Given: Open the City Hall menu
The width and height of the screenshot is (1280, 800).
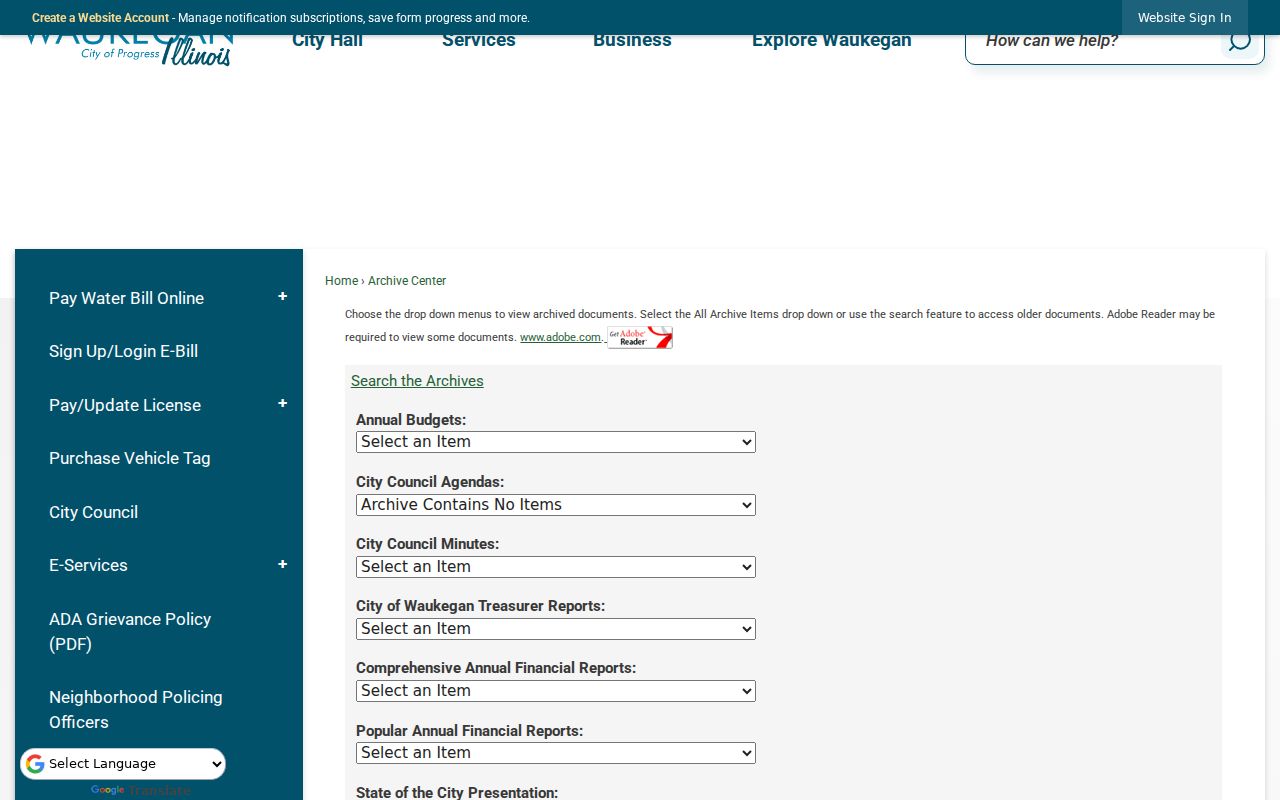Looking at the screenshot, I should pos(327,41).
